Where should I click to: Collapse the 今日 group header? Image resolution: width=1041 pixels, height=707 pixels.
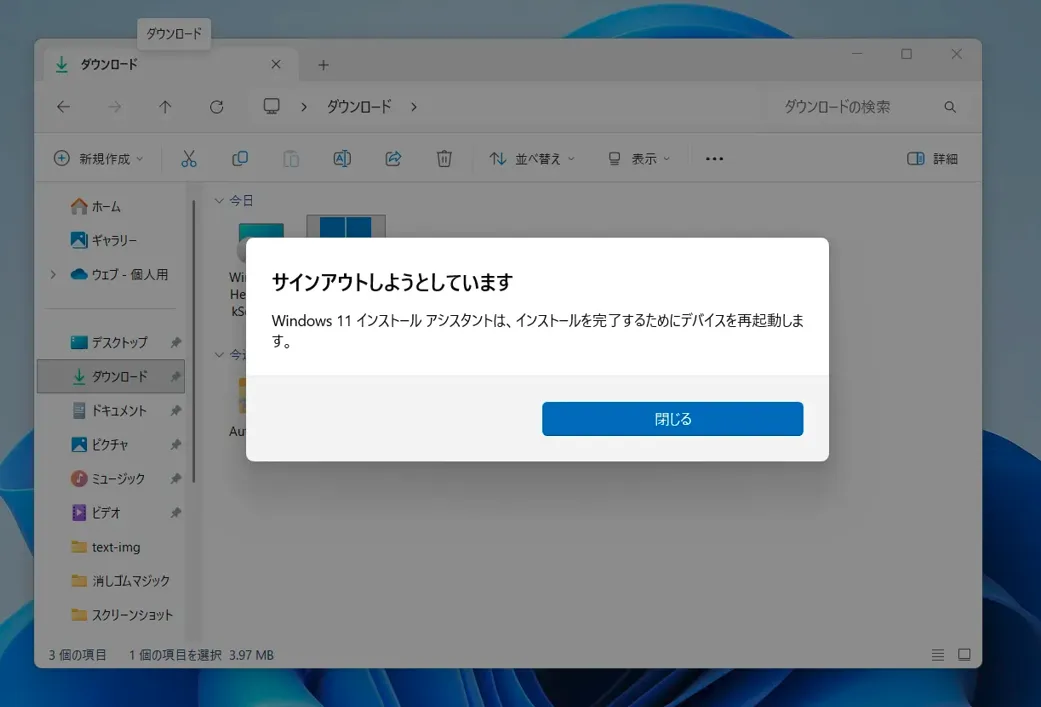pos(220,201)
